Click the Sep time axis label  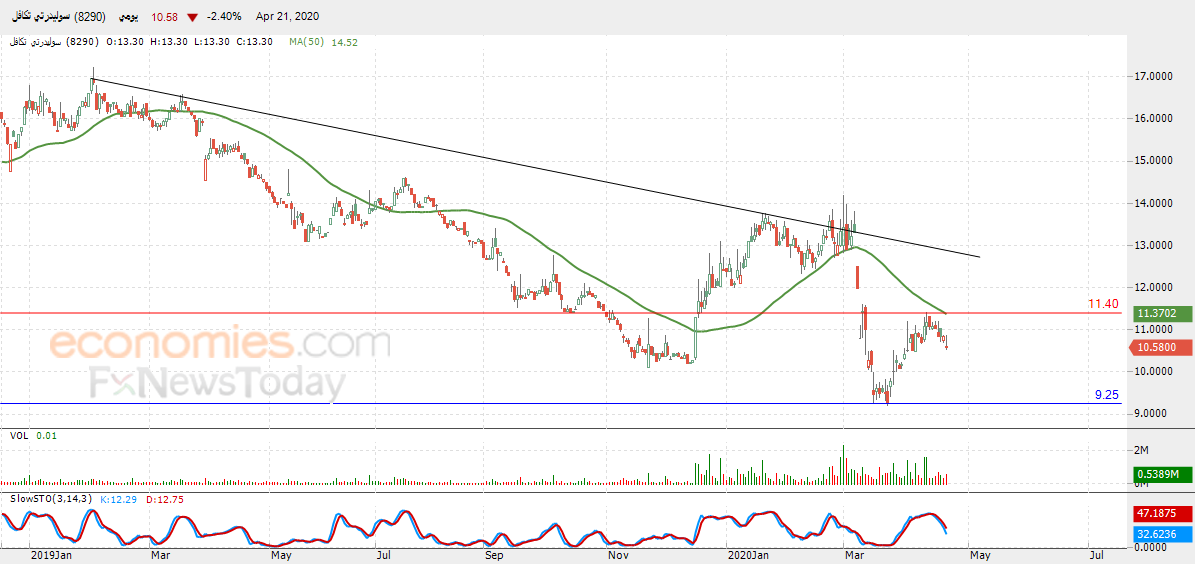495,555
